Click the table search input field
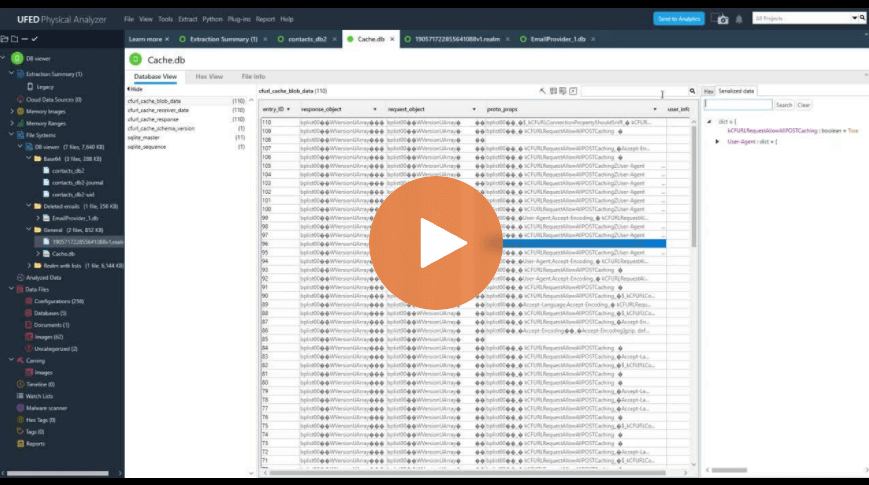Viewport: 869px width, 485px height. [x=635, y=91]
